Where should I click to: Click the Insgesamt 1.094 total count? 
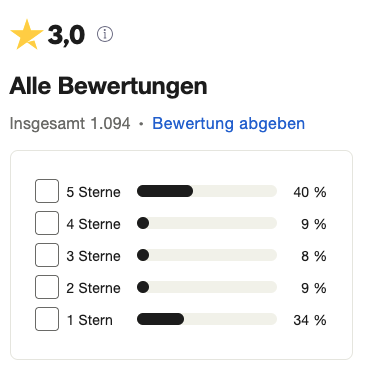70,124
